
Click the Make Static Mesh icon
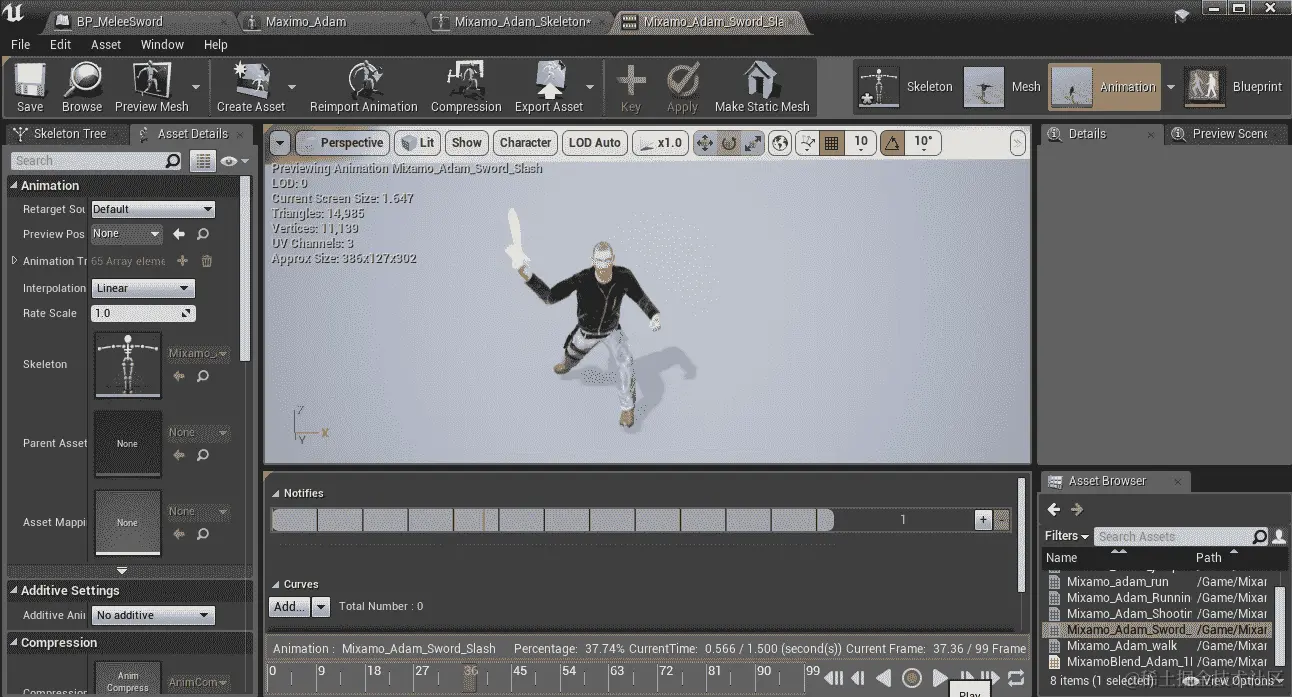pyautogui.click(x=761, y=87)
